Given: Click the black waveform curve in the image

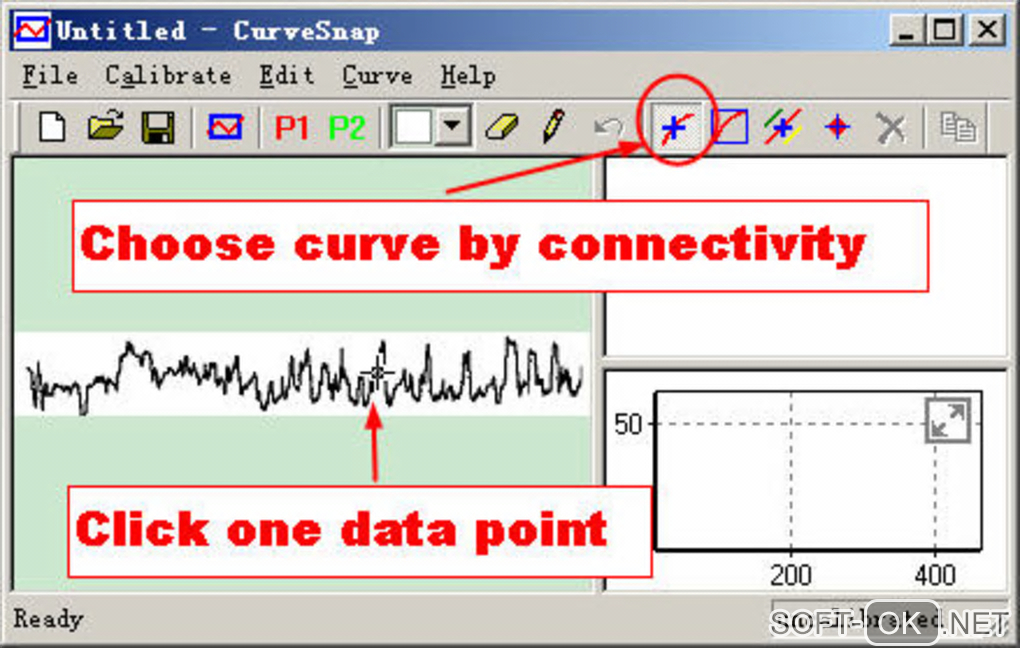Looking at the screenshot, I should tap(303, 375).
